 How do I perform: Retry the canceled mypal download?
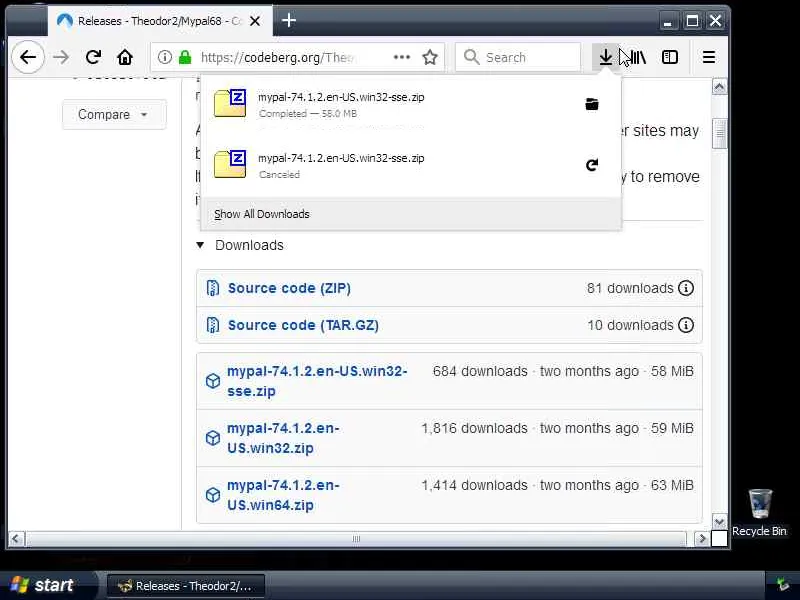(x=592, y=165)
